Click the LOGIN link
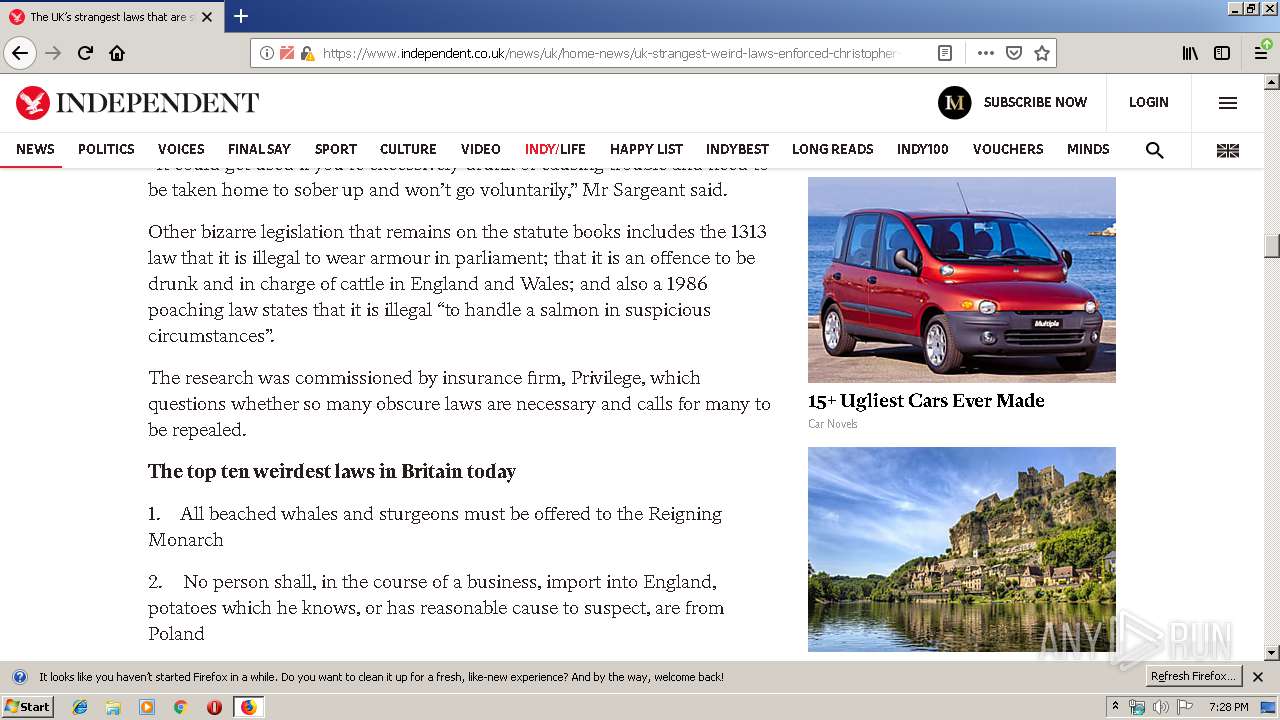 pyautogui.click(x=1148, y=102)
